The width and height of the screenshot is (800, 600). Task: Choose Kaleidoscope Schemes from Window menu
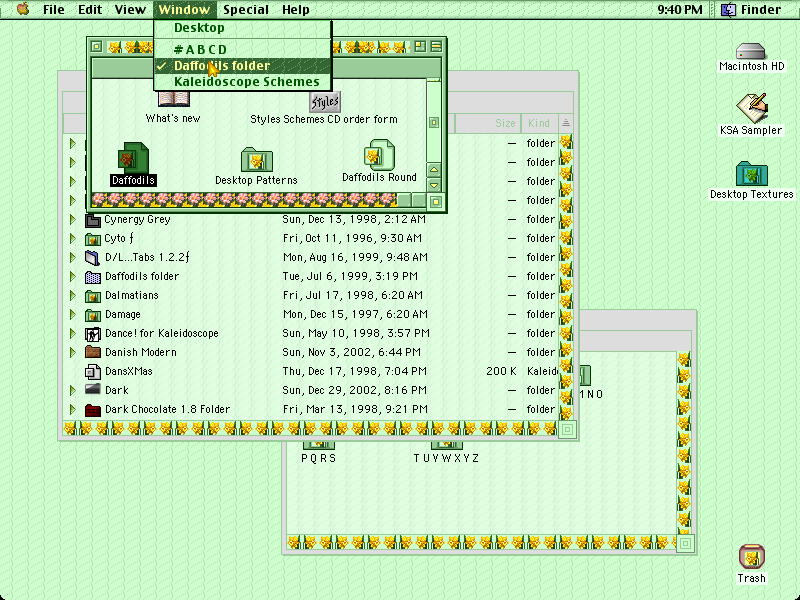coord(243,82)
